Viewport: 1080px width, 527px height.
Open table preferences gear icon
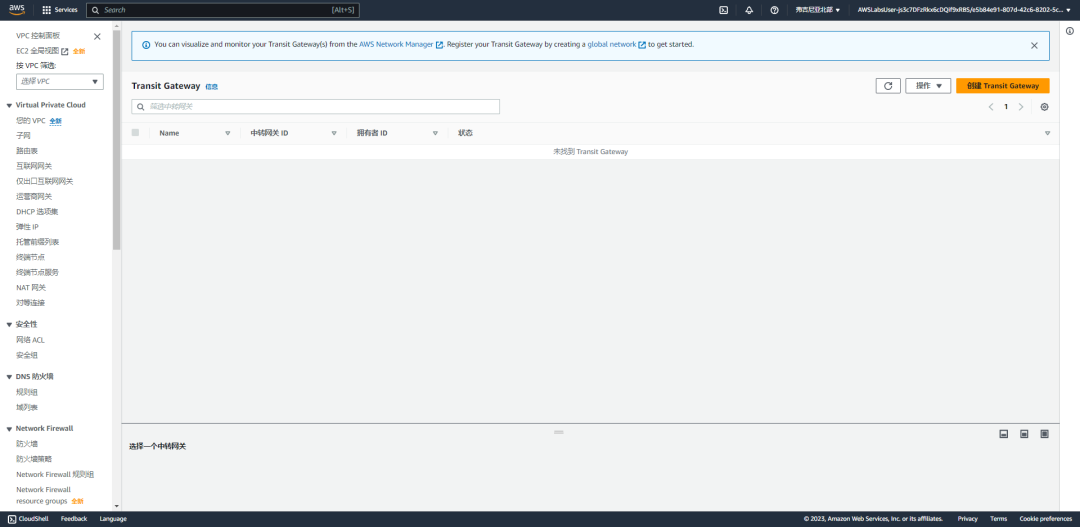pyautogui.click(x=1044, y=107)
